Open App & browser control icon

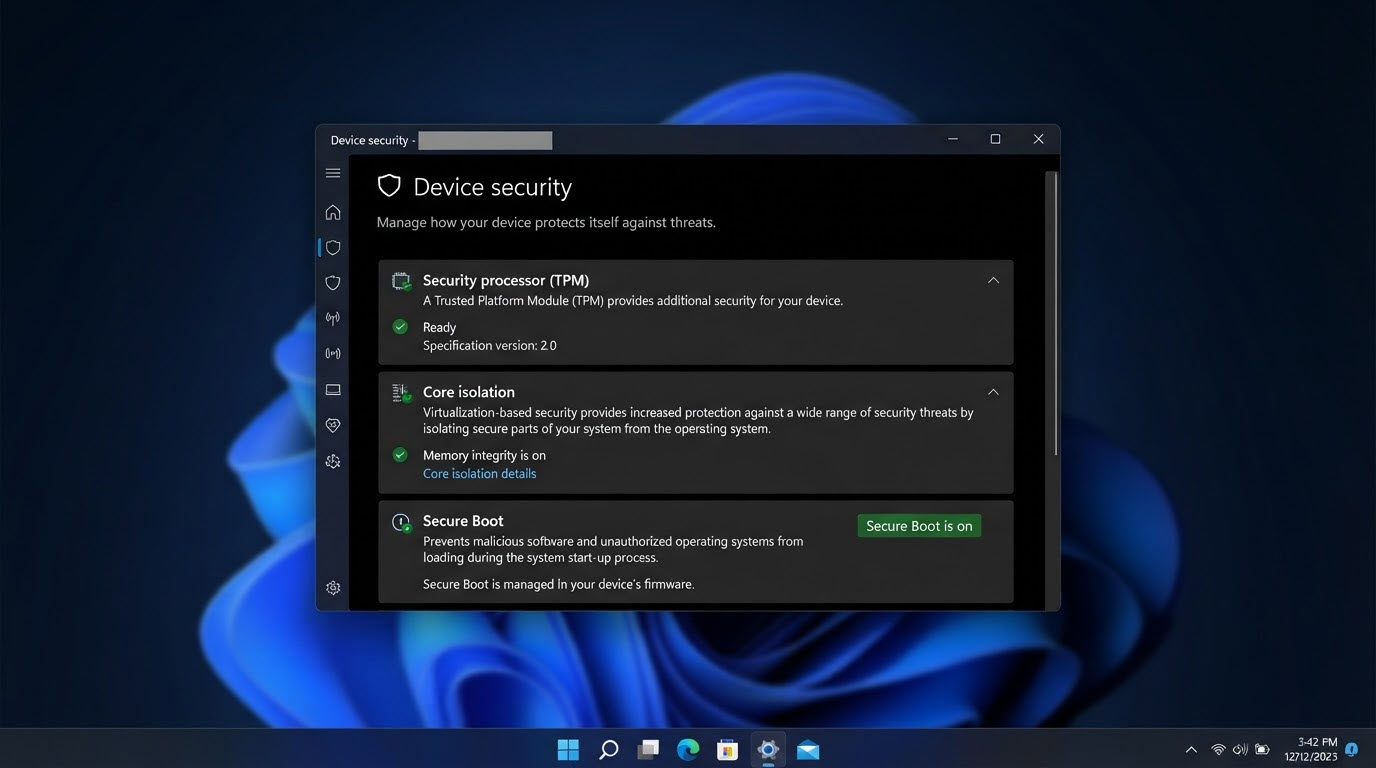[x=333, y=353]
